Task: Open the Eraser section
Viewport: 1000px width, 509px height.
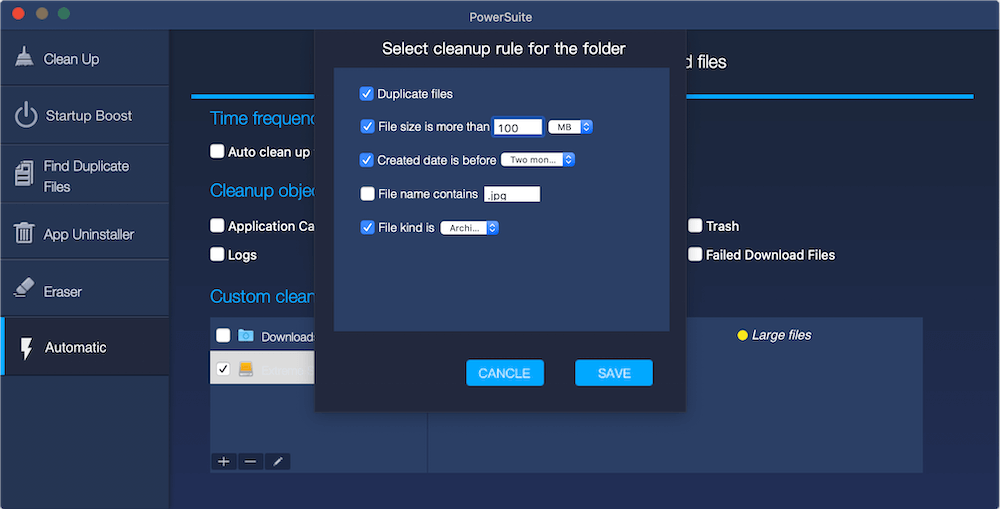Action: pos(85,289)
